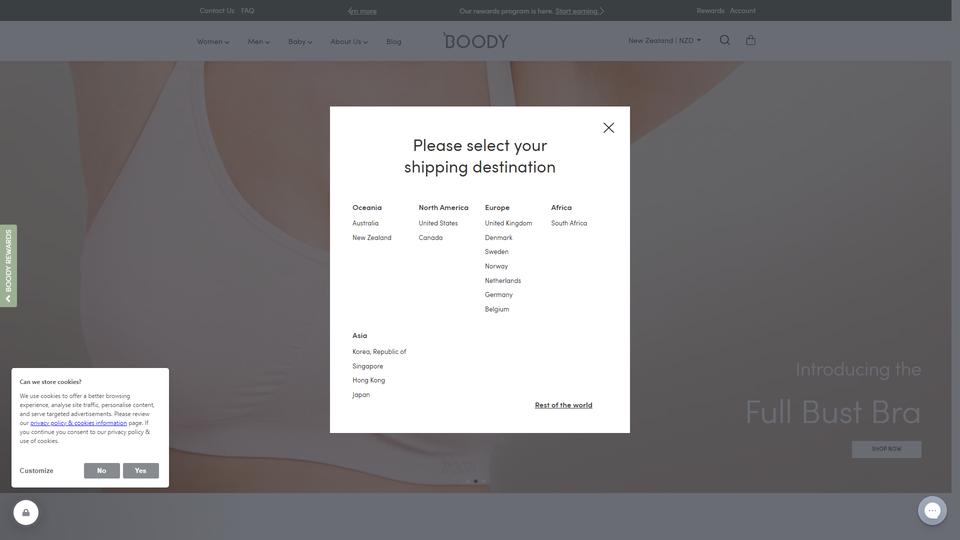Expand the Women menu
The image size is (960, 540).
click(x=212, y=42)
